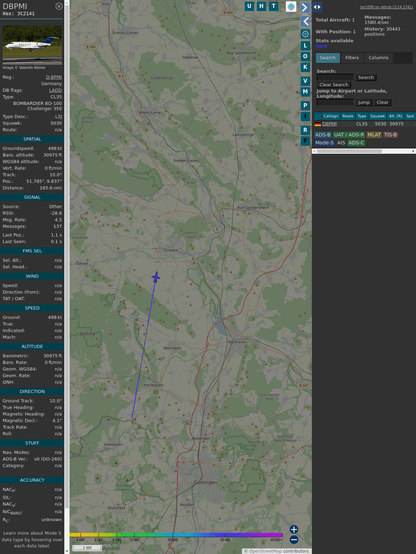
Task: Toggle the K map button
Action: [305, 67]
